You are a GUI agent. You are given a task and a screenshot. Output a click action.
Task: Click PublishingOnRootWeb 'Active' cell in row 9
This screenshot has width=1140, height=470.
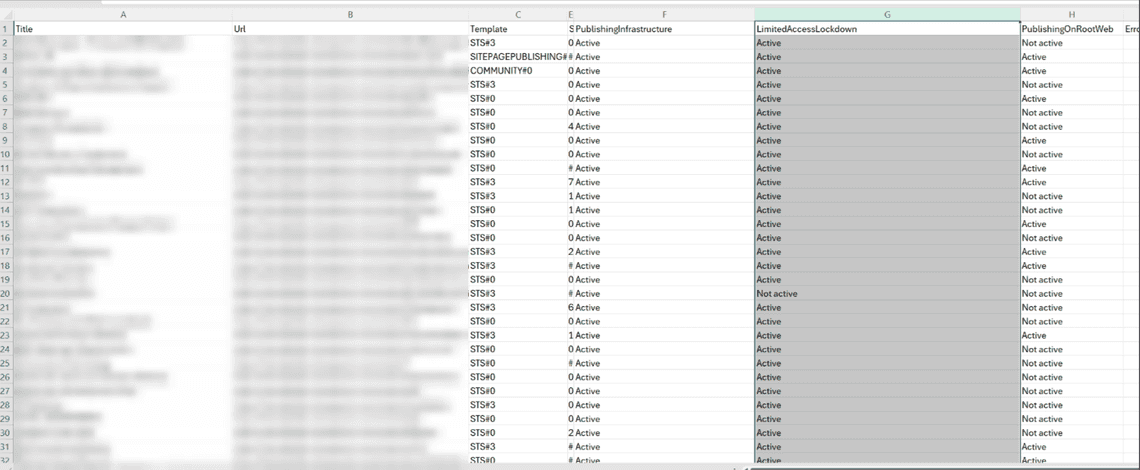click(x=1072, y=140)
